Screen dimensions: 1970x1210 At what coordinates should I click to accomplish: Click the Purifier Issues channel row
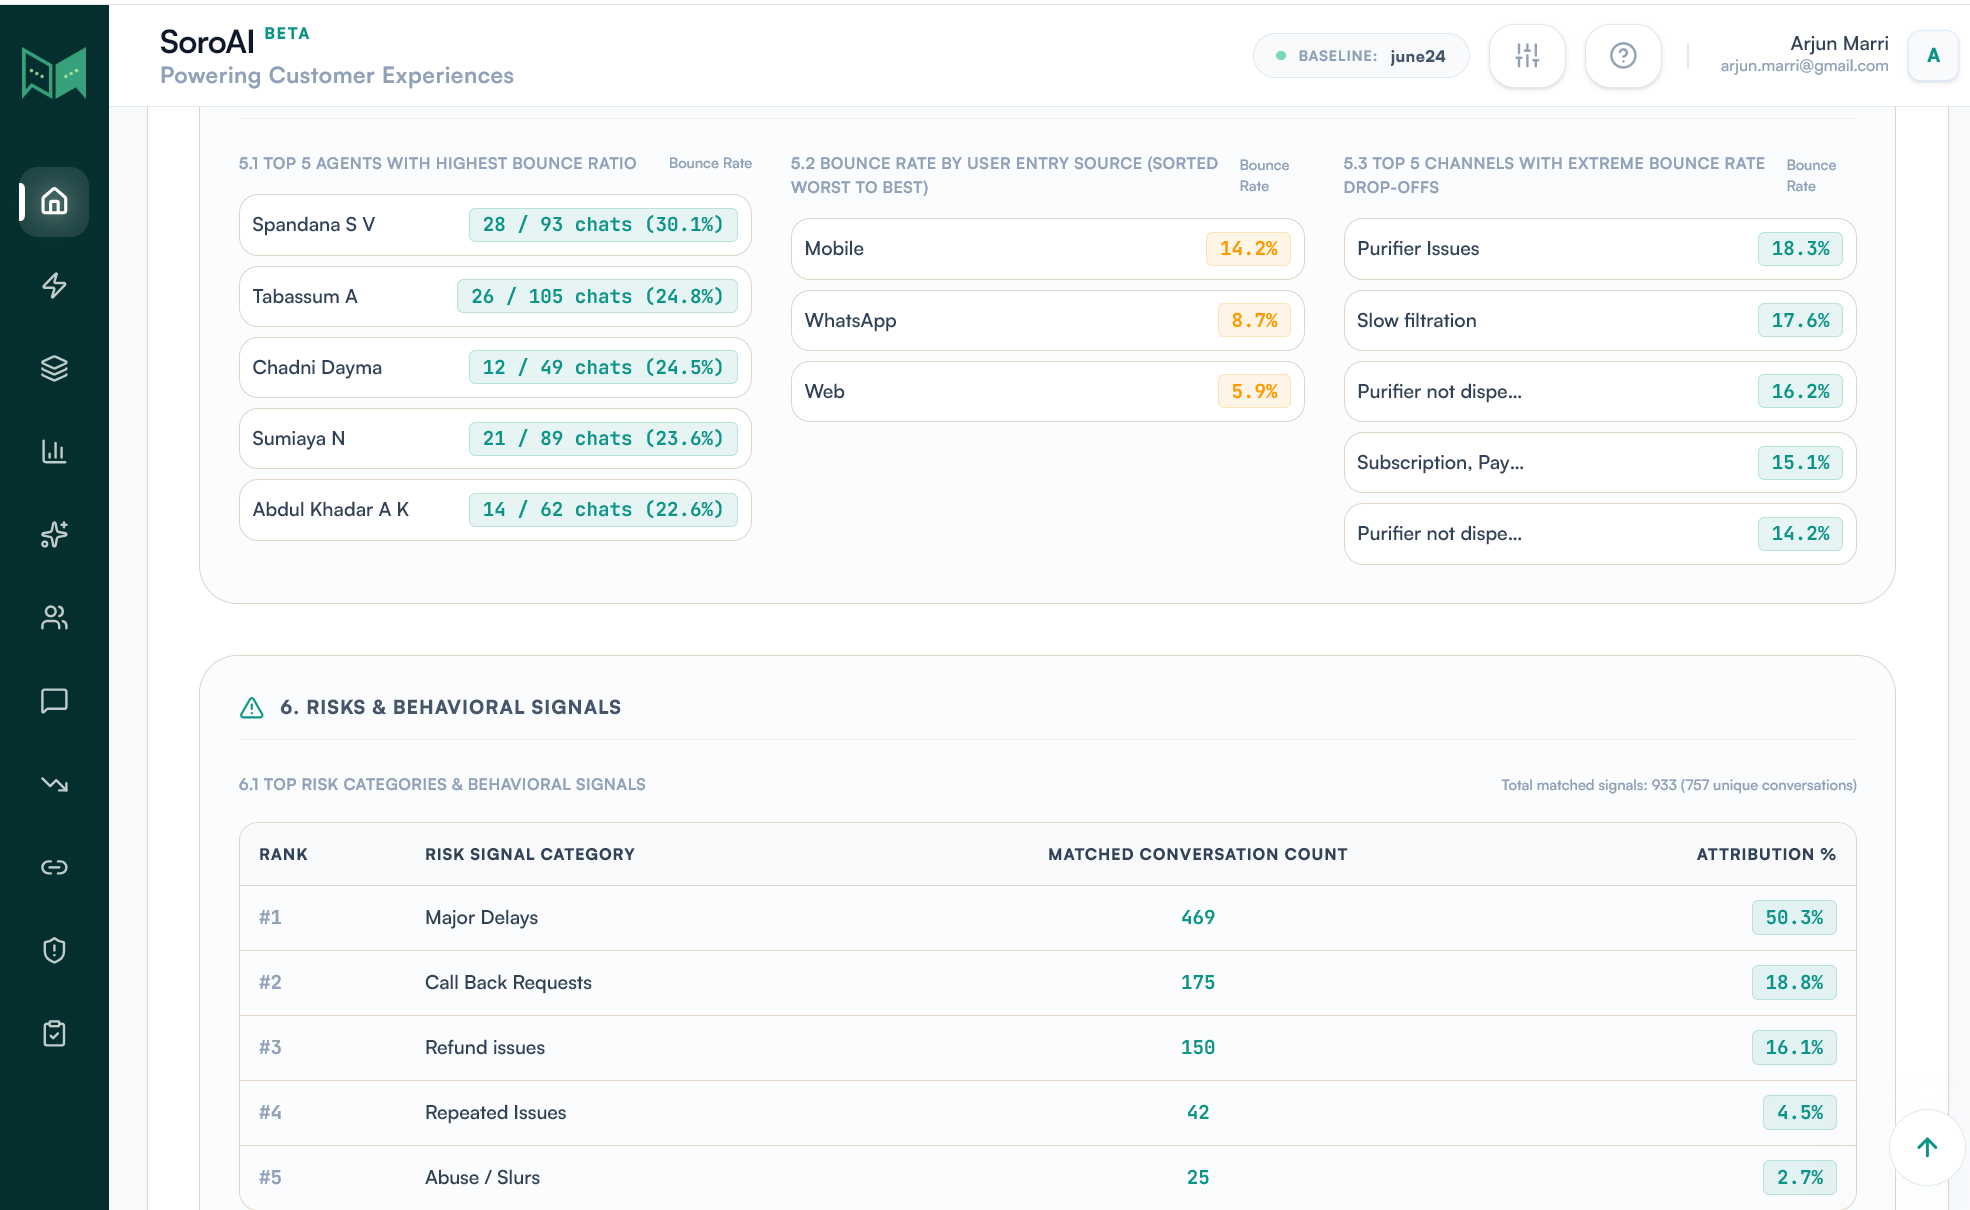(x=1600, y=249)
